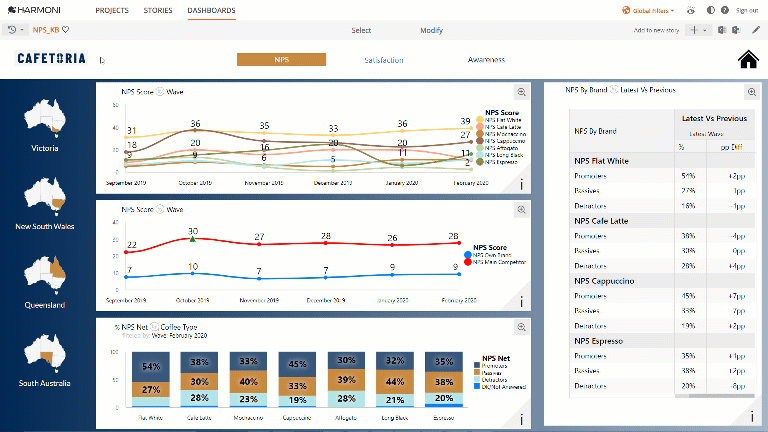Click the Latest Vs Previous column header
The image size is (768, 432).
point(714,119)
